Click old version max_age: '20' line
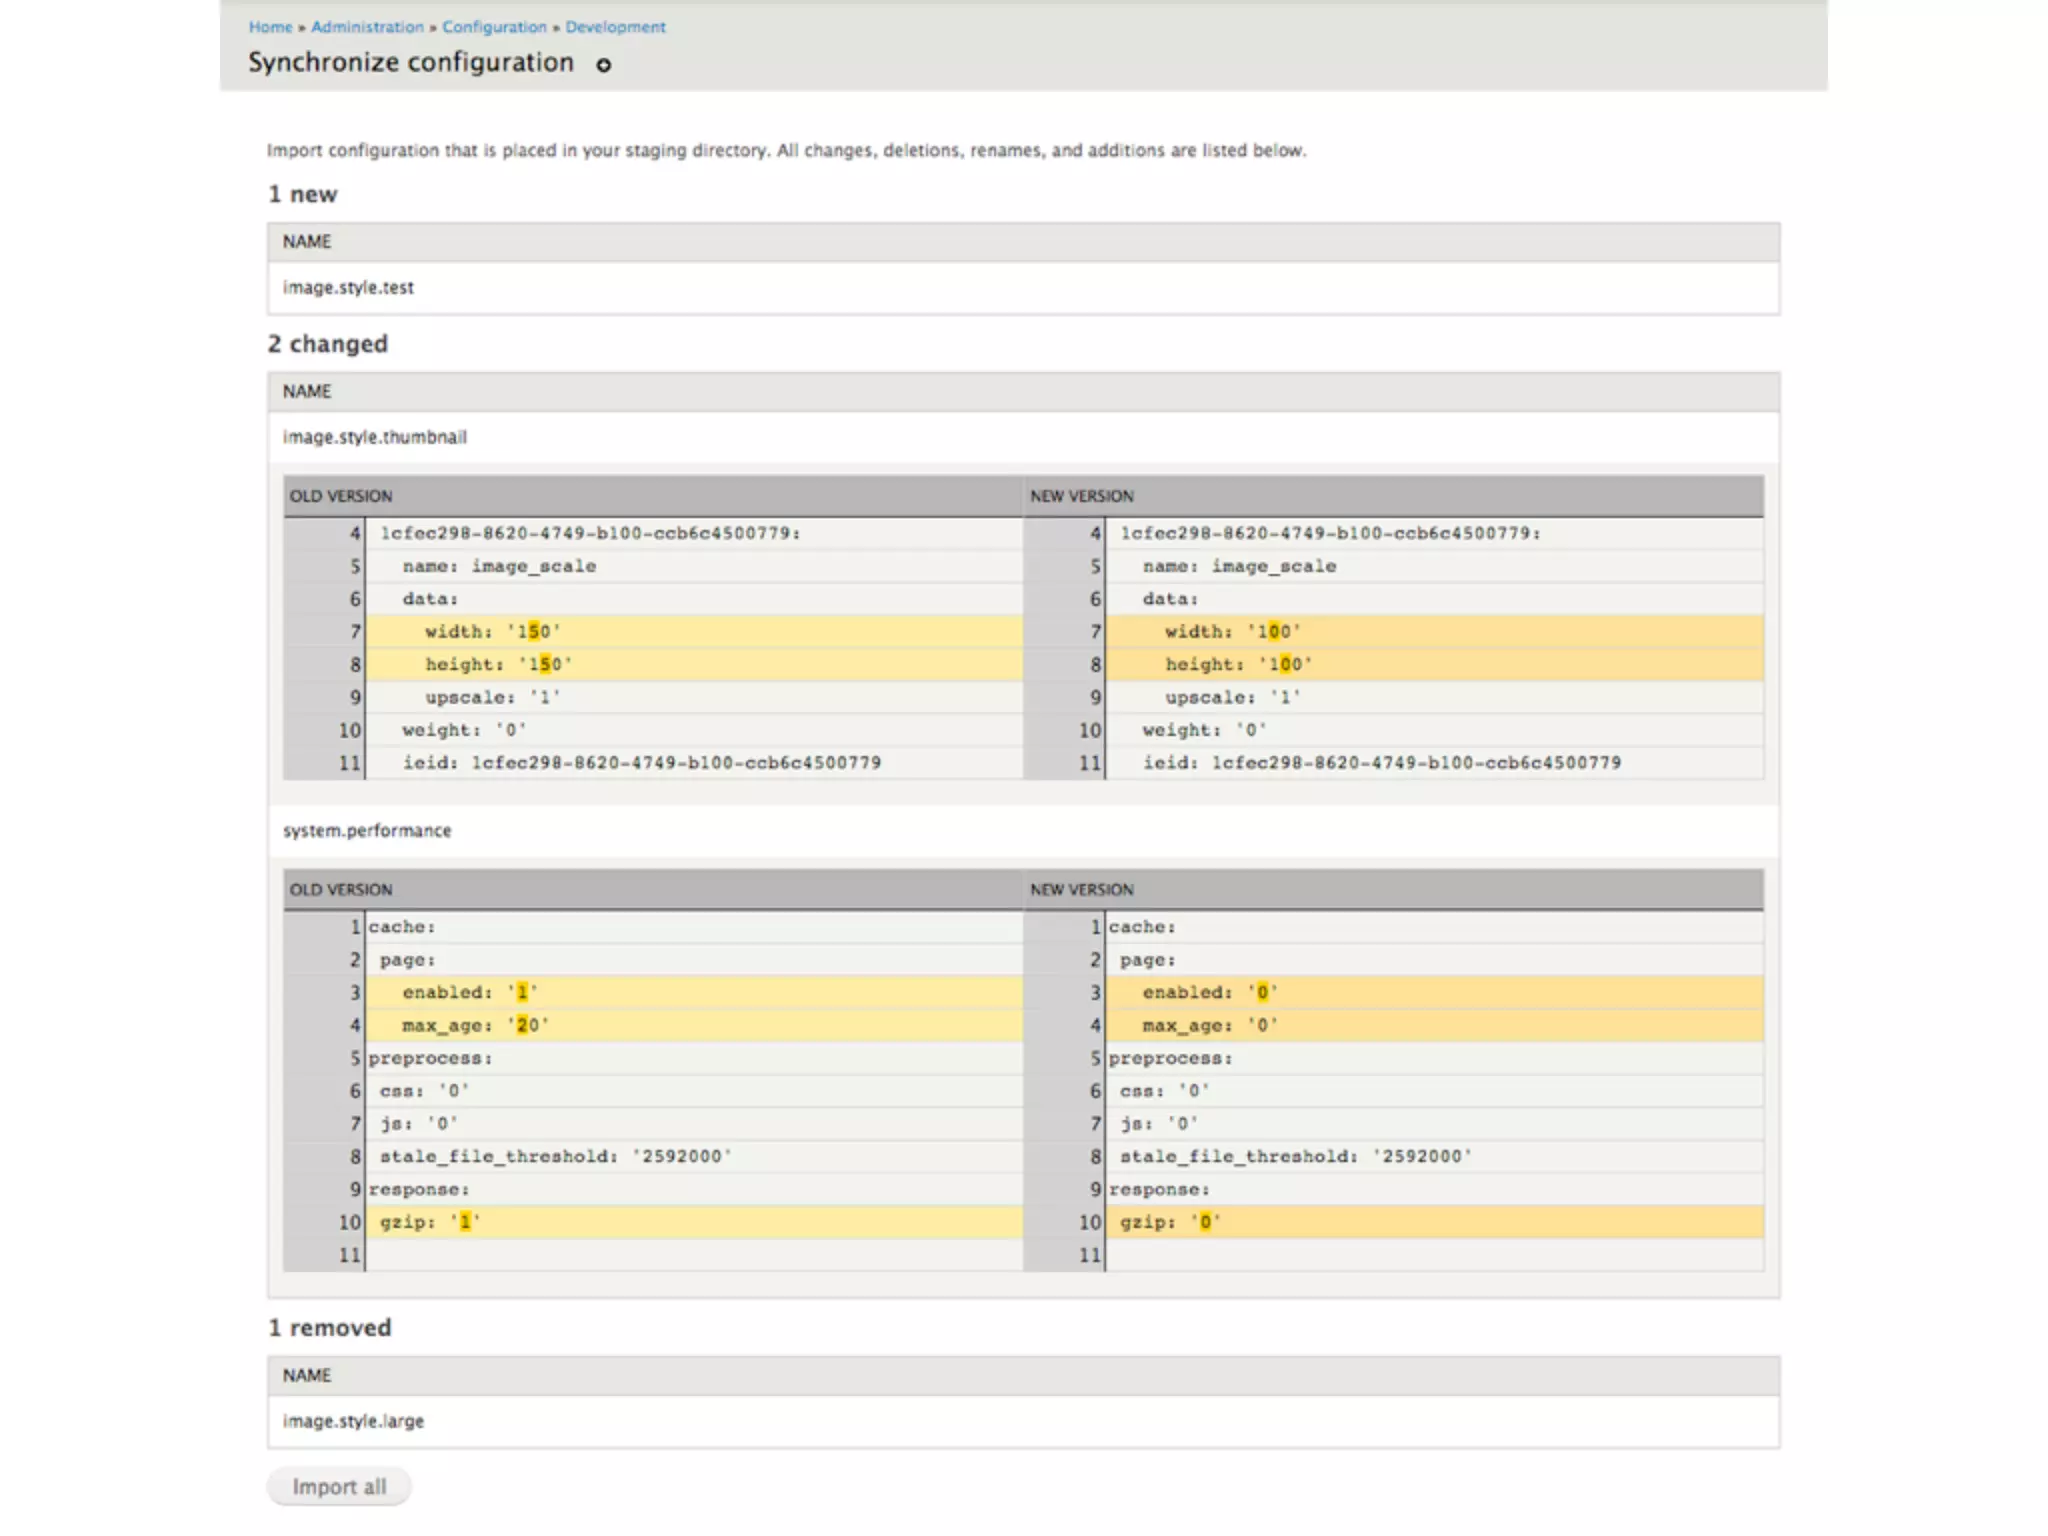 click(694, 1025)
